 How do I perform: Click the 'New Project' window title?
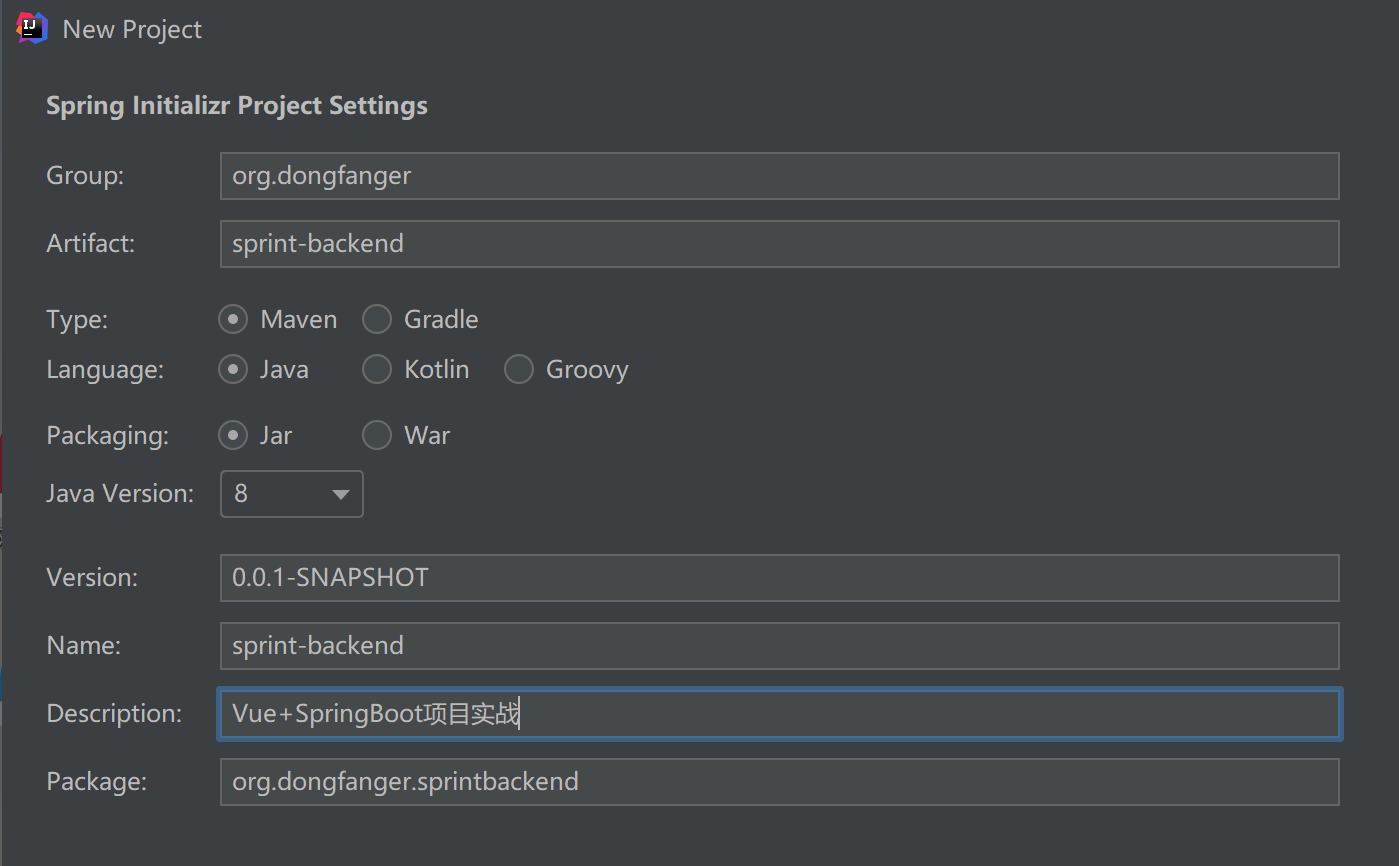pos(132,30)
